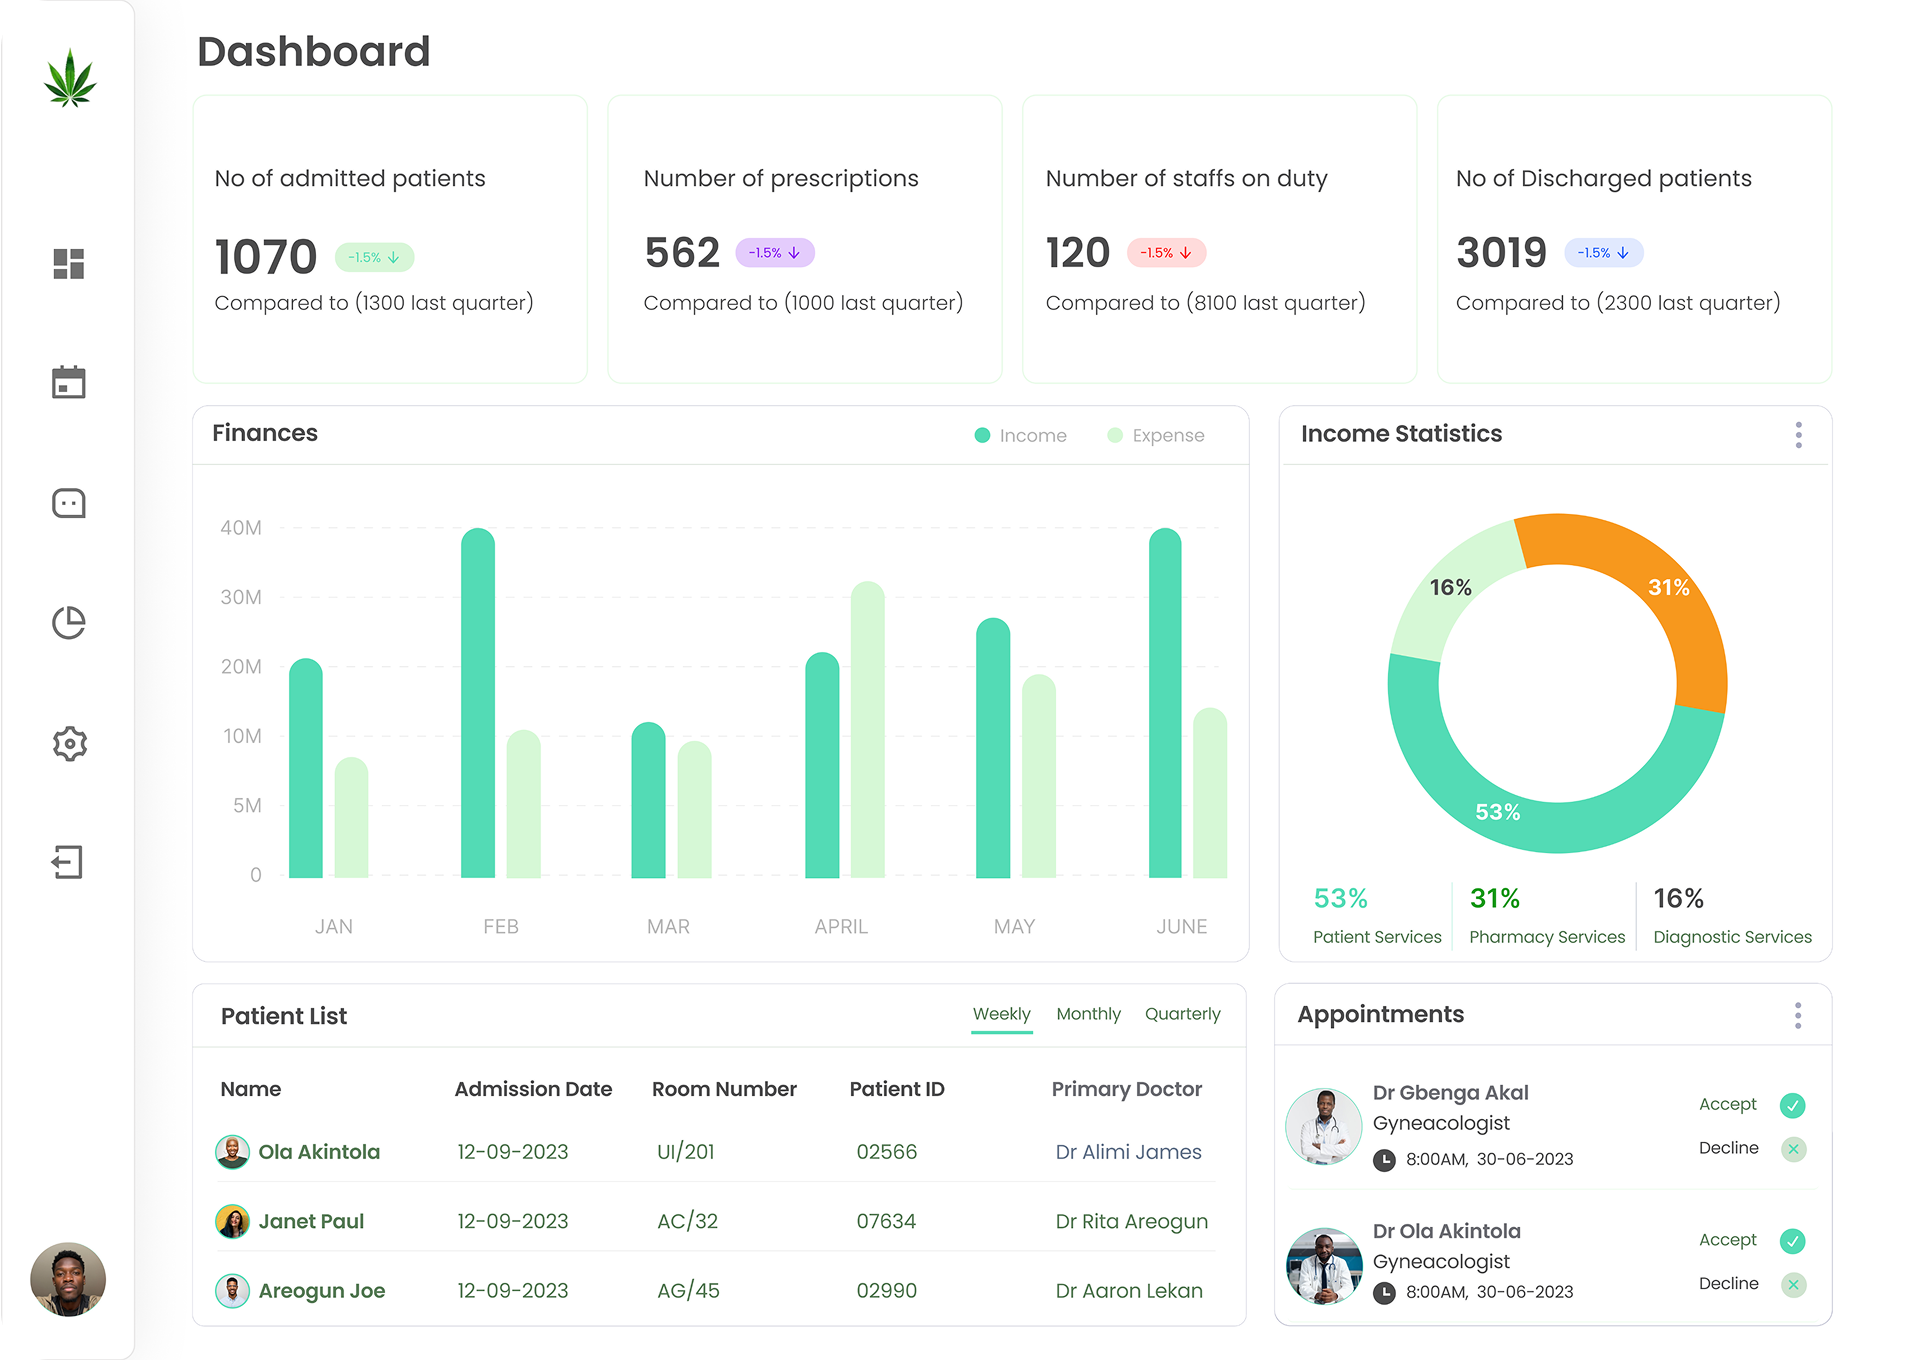Screen dimensions: 1915x1360
Task: Click the Dr Rita Areogun doctor link
Action: point(1131,1221)
